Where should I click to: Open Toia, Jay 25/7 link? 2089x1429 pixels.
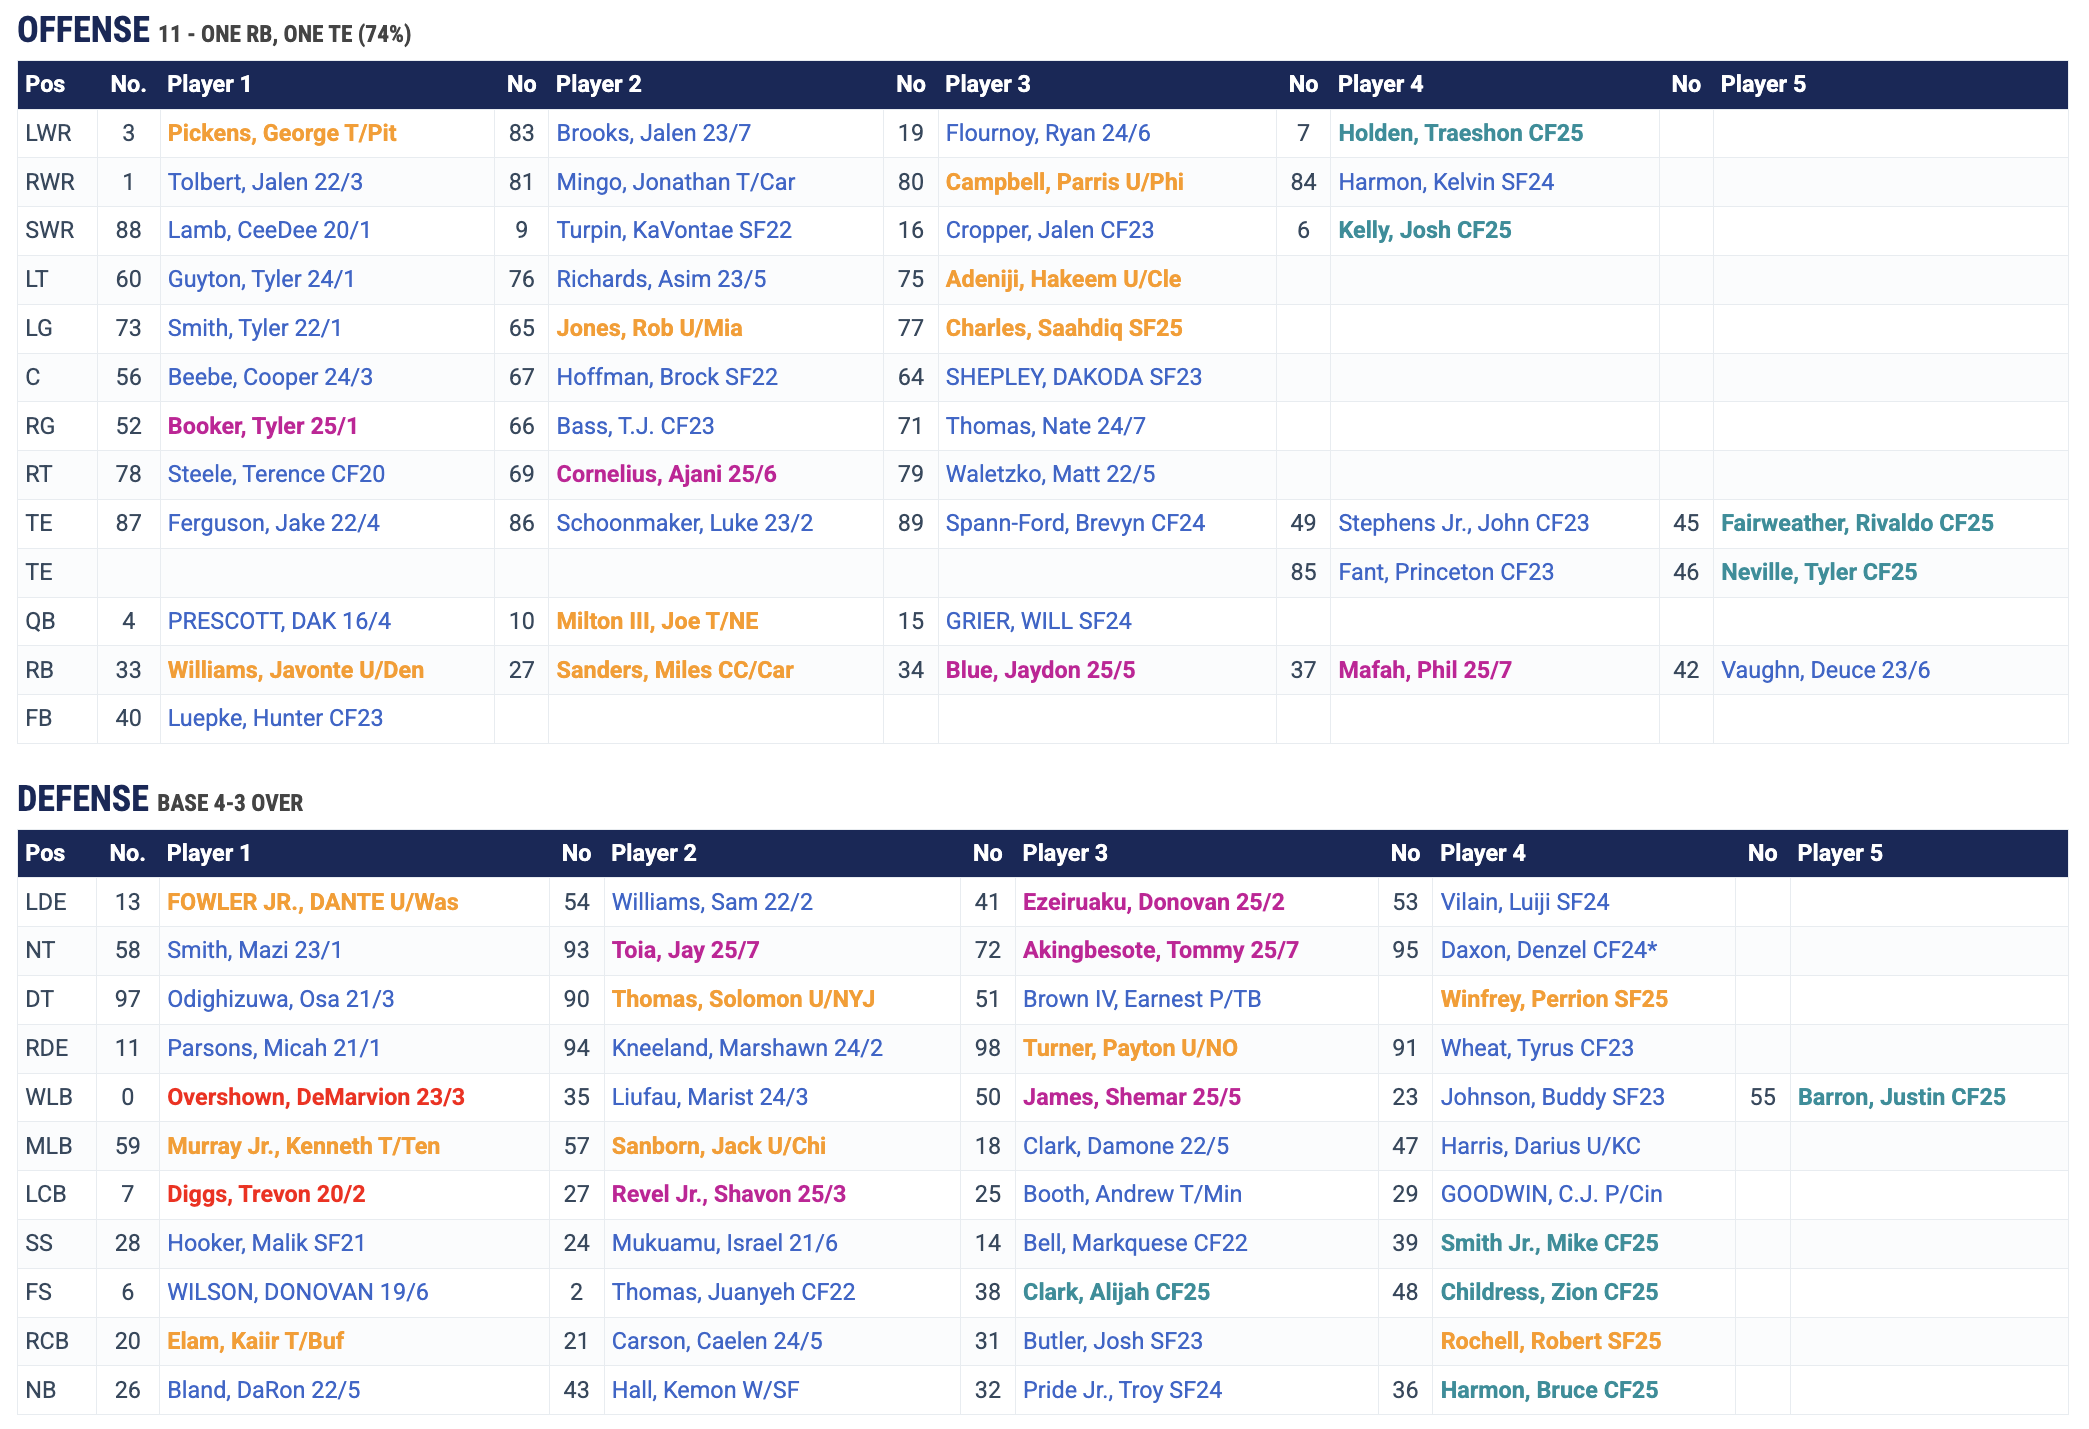tap(685, 950)
